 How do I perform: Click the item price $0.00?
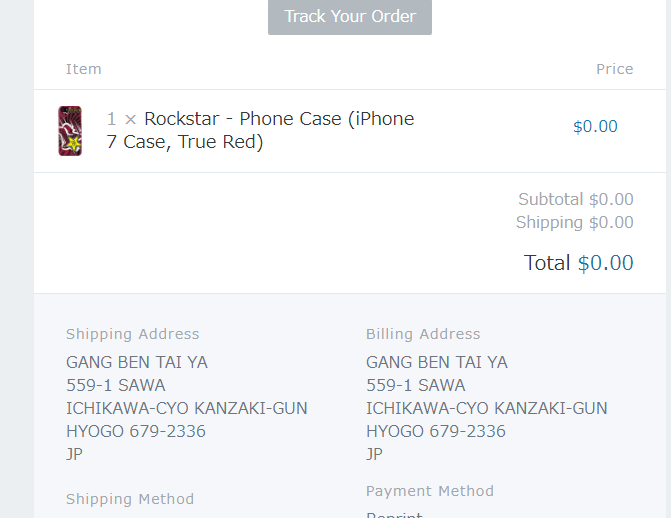pos(595,126)
